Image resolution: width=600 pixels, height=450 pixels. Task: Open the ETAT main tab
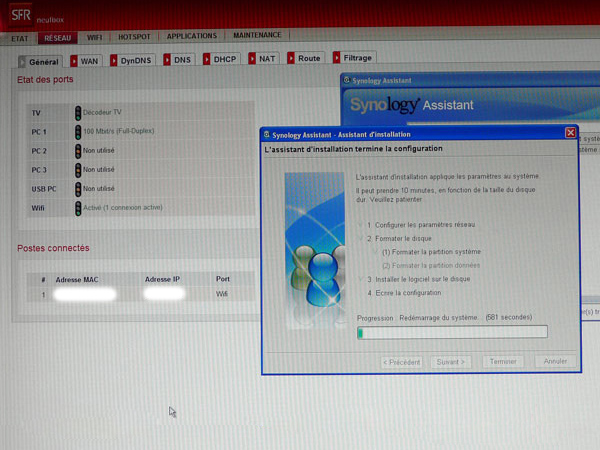coord(20,39)
